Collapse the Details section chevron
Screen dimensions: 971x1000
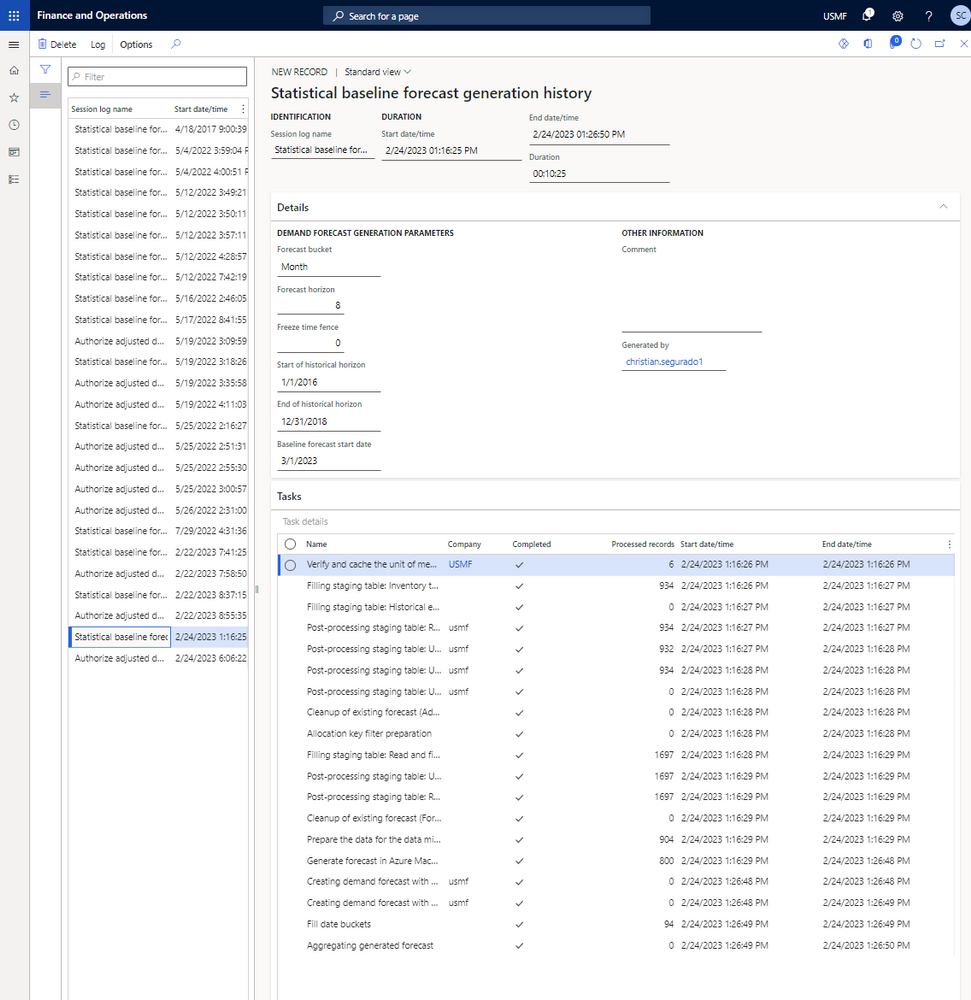[x=944, y=207]
